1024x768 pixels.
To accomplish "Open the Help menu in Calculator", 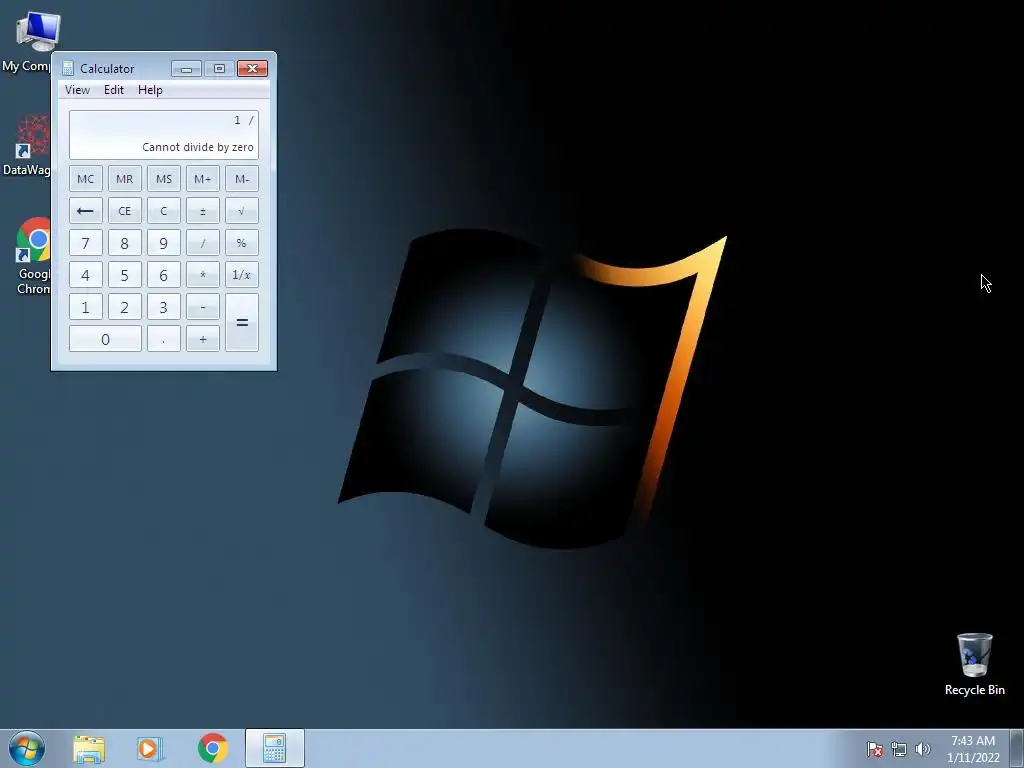I will tap(150, 90).
